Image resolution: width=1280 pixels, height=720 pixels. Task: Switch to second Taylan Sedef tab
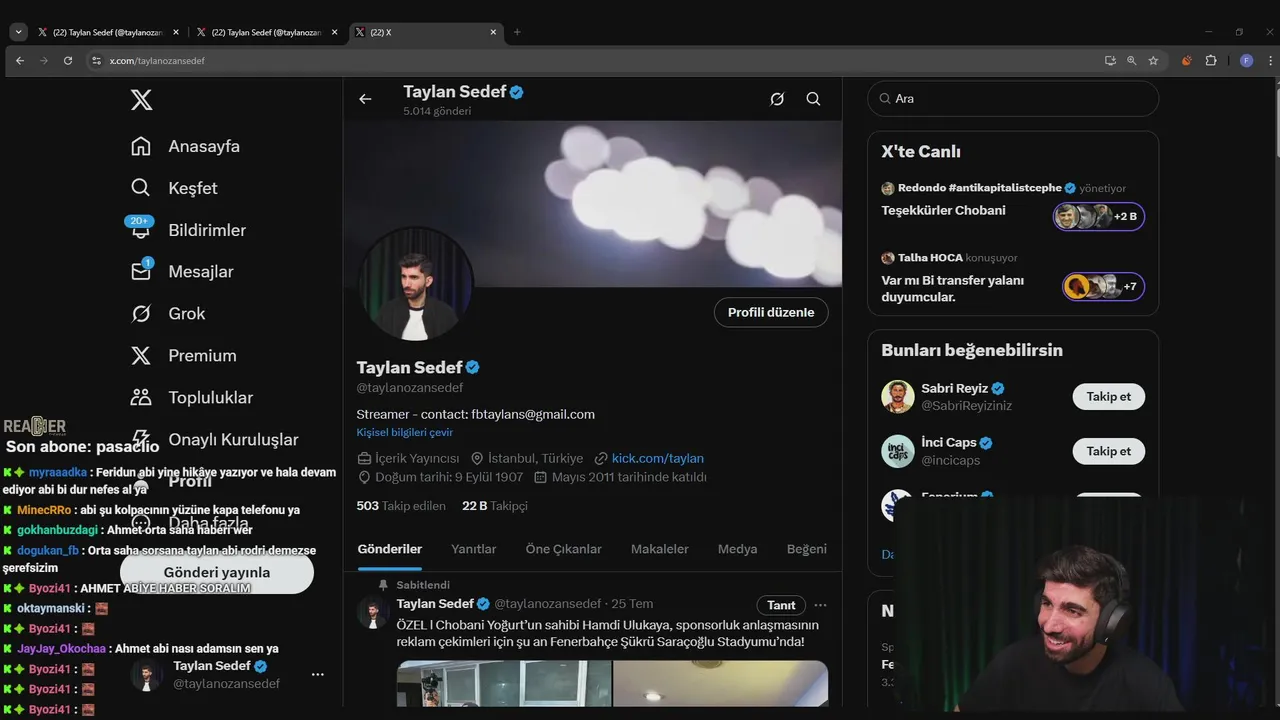pyautogui.click(x=267, y=32)
